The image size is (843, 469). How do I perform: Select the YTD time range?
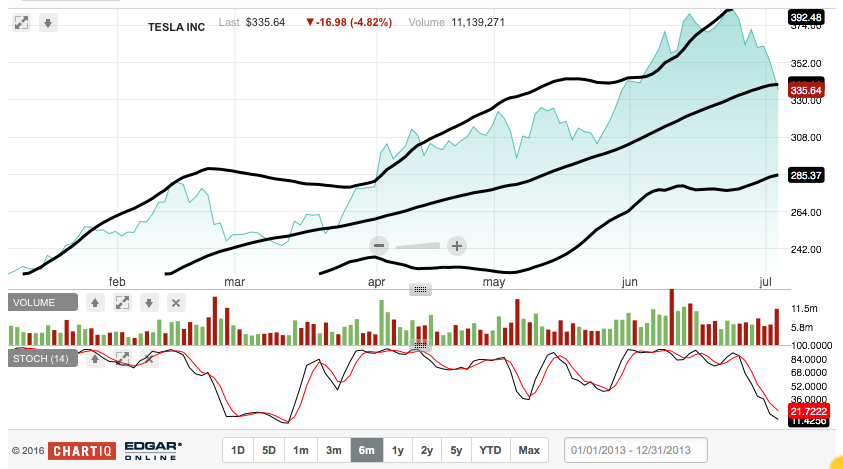coord(490,450)
